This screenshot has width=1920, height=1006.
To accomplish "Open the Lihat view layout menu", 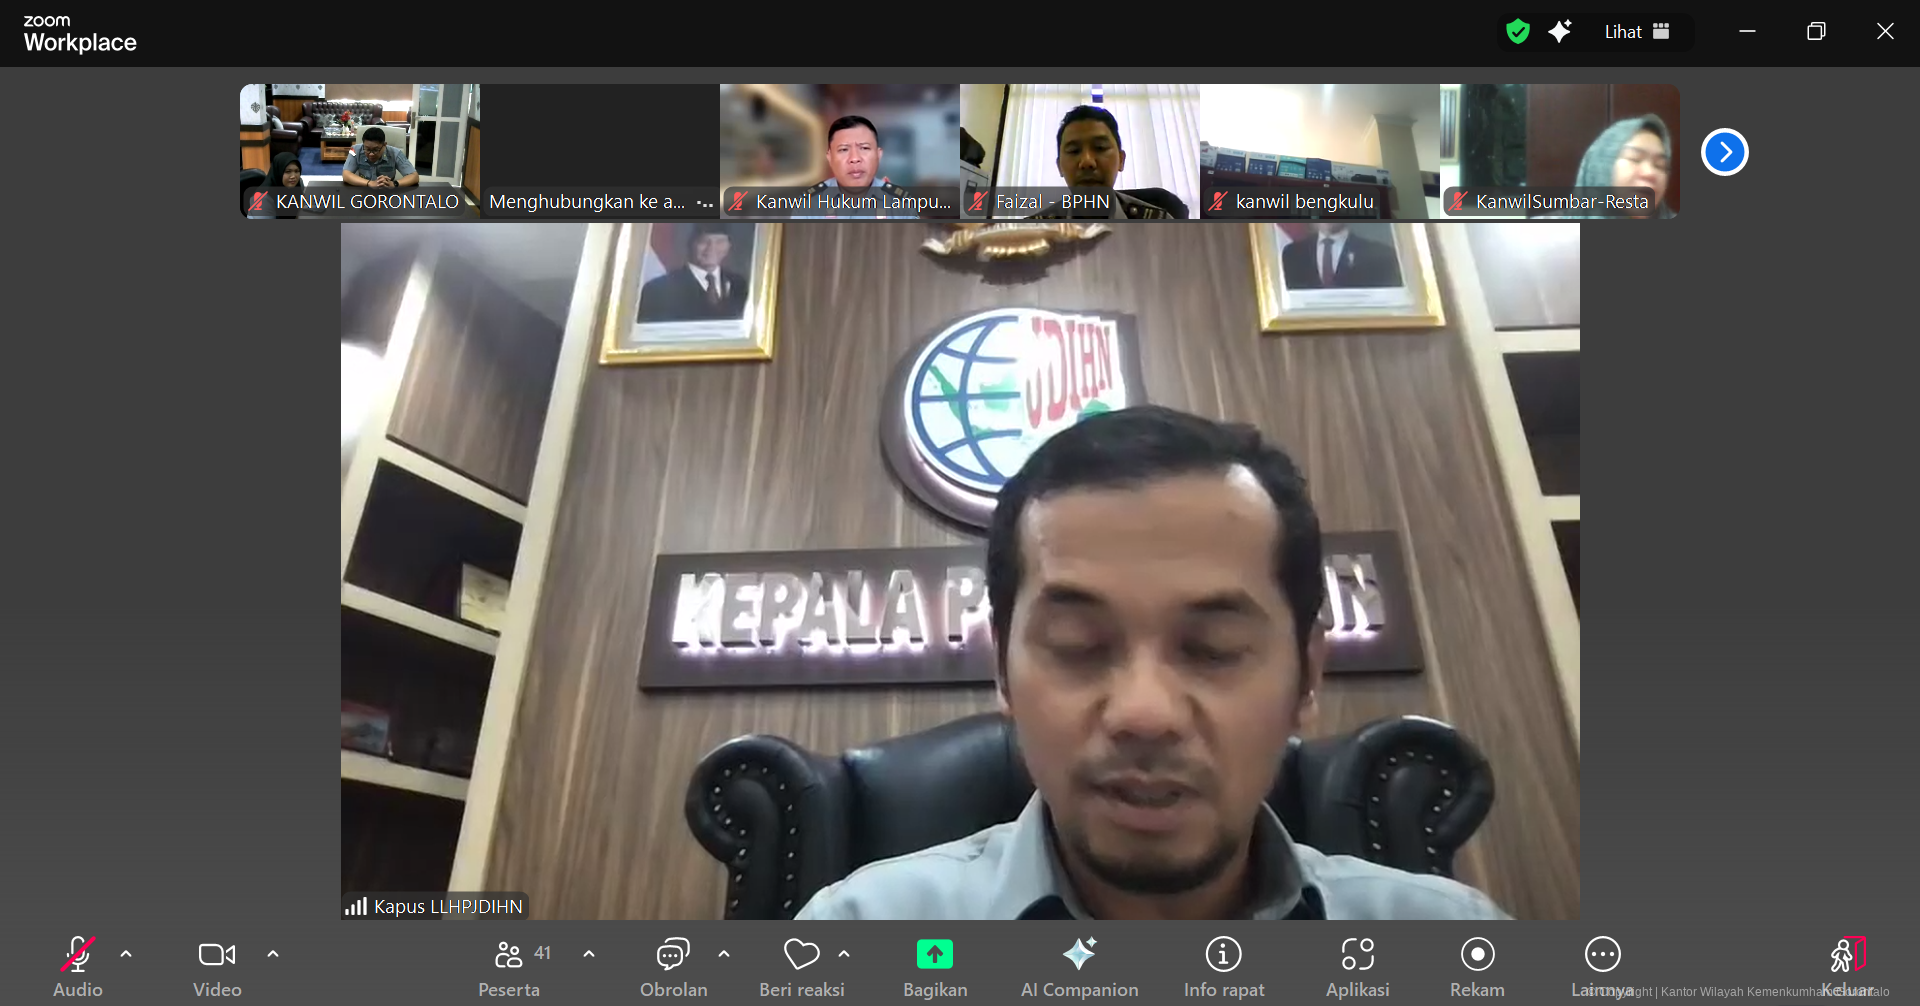I will coord(1637,32).
